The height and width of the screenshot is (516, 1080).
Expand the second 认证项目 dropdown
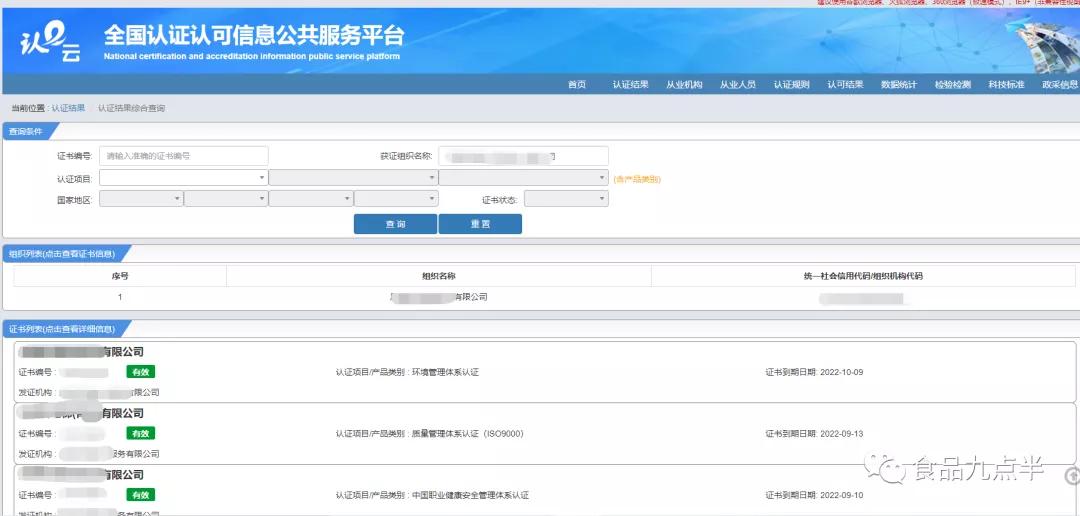click(x=353, y=178)
